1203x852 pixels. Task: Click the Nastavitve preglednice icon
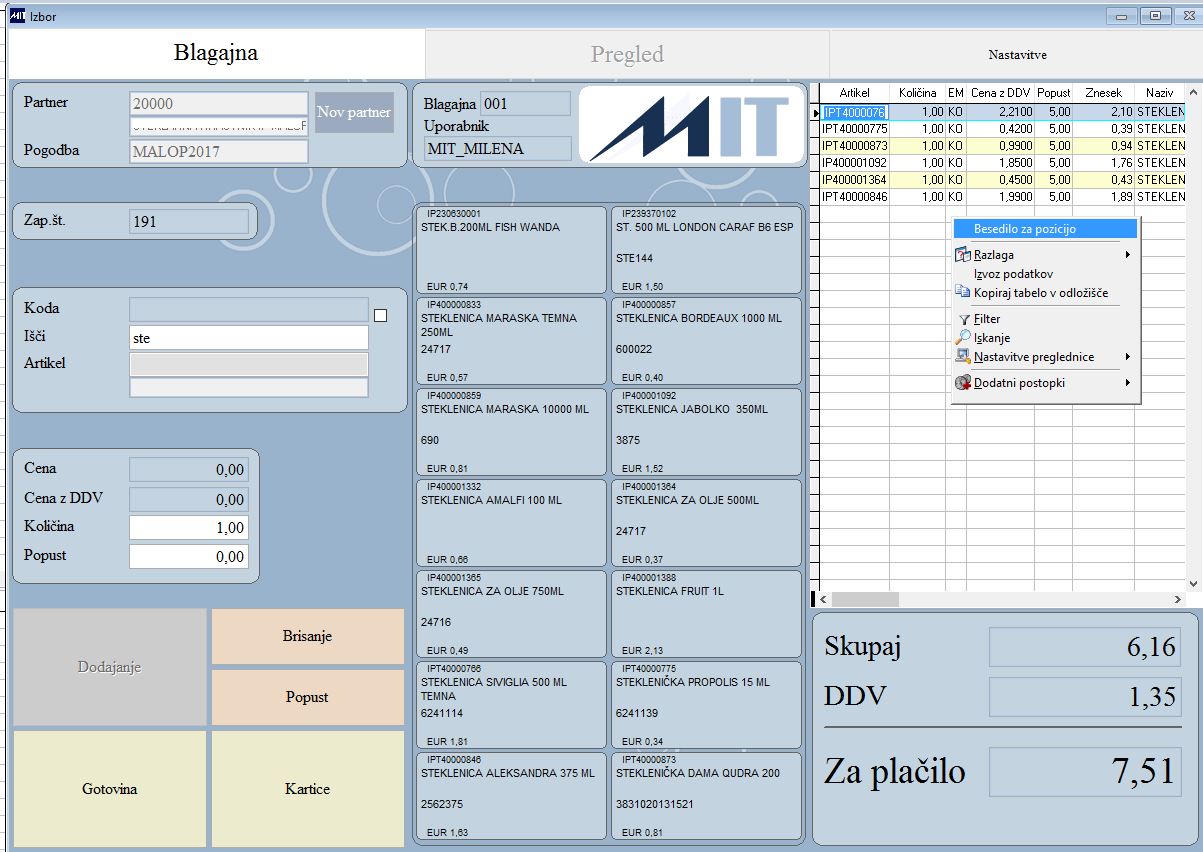tap(963, 357)
